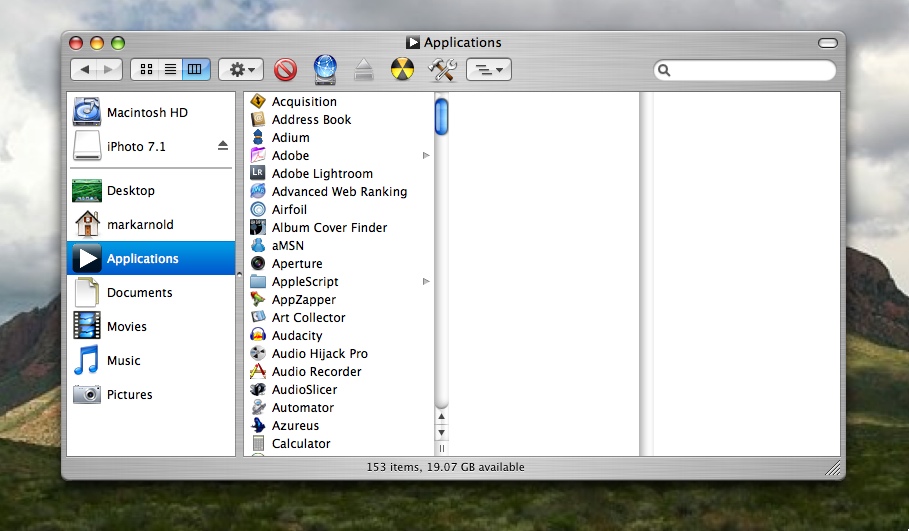Select the Acquisition app icon
The height and width of the screenshot is (531, 909).
pos(258,101)
